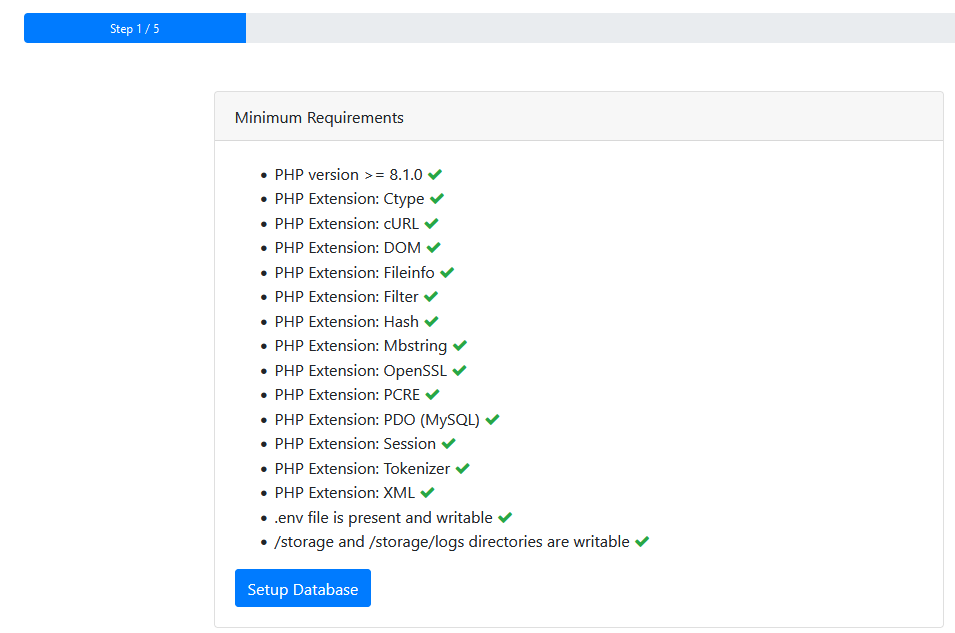Click the Fileinfo extension checkmark icon
This screenshot has height=633, width=955.
pos(447,272)
